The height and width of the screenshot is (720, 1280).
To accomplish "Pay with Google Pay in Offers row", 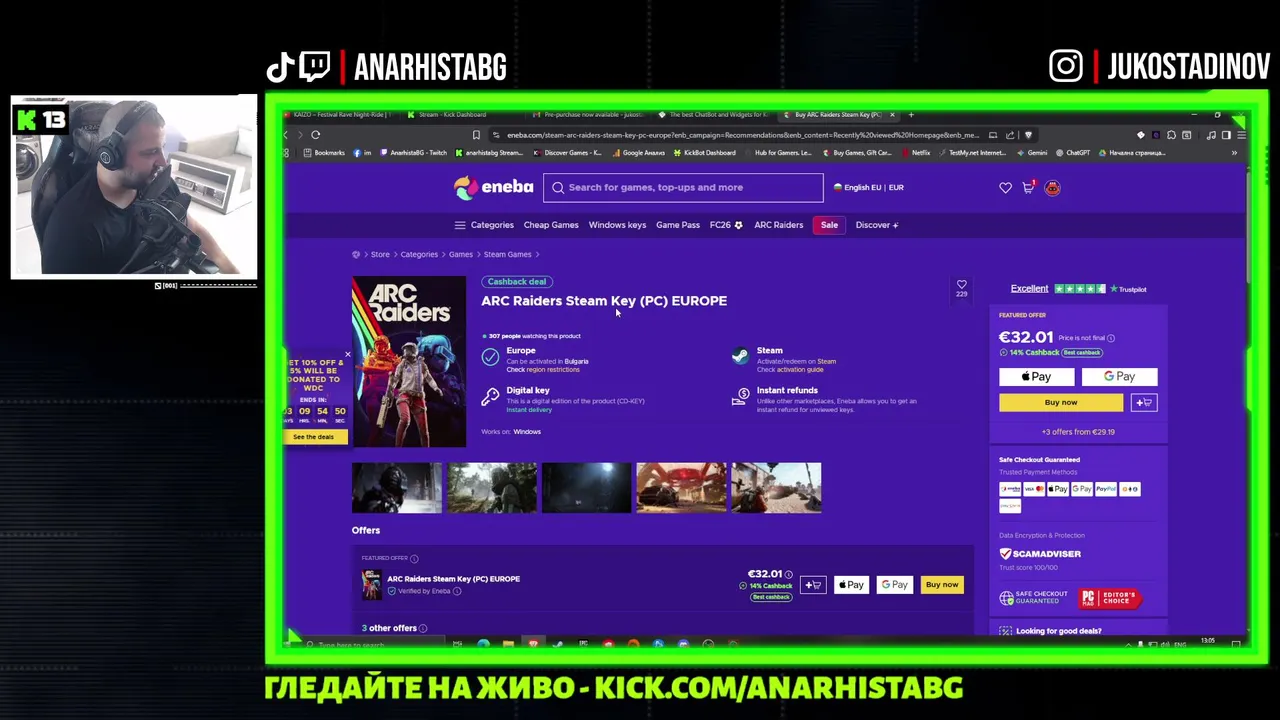I will click(895, 585).
